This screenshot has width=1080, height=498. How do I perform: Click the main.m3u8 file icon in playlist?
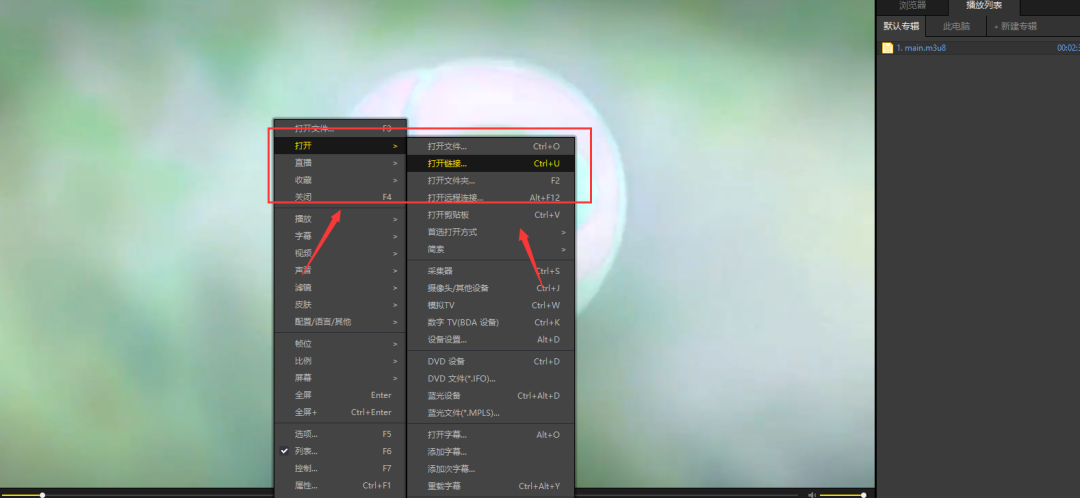(886, 48)
